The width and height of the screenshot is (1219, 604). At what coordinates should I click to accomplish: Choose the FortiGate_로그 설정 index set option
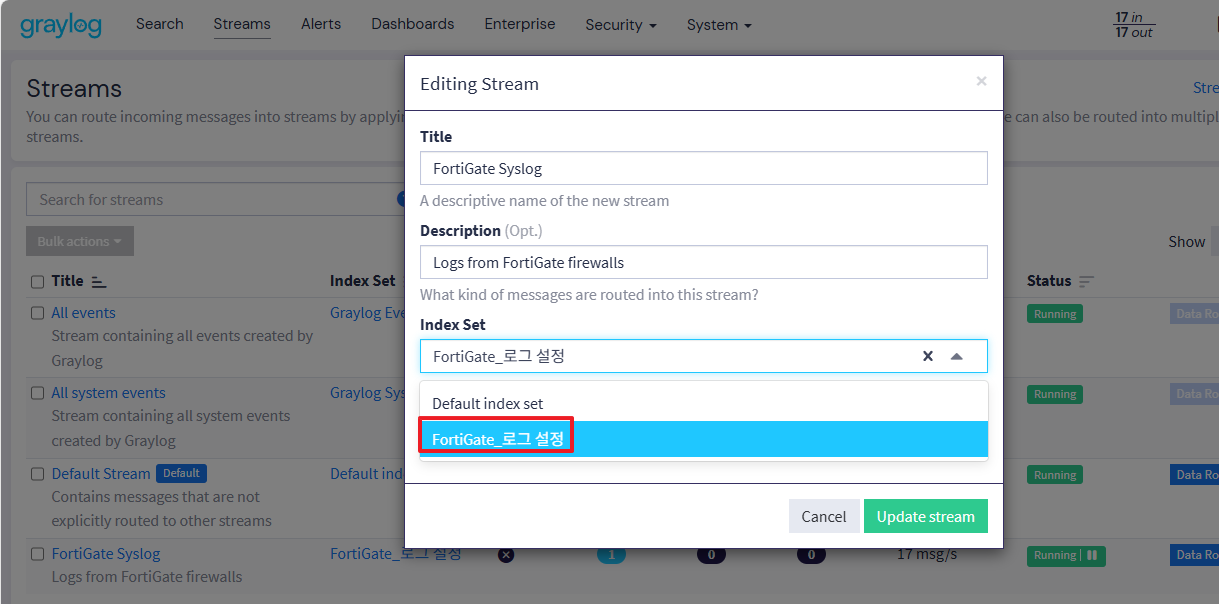coord(704,439)
